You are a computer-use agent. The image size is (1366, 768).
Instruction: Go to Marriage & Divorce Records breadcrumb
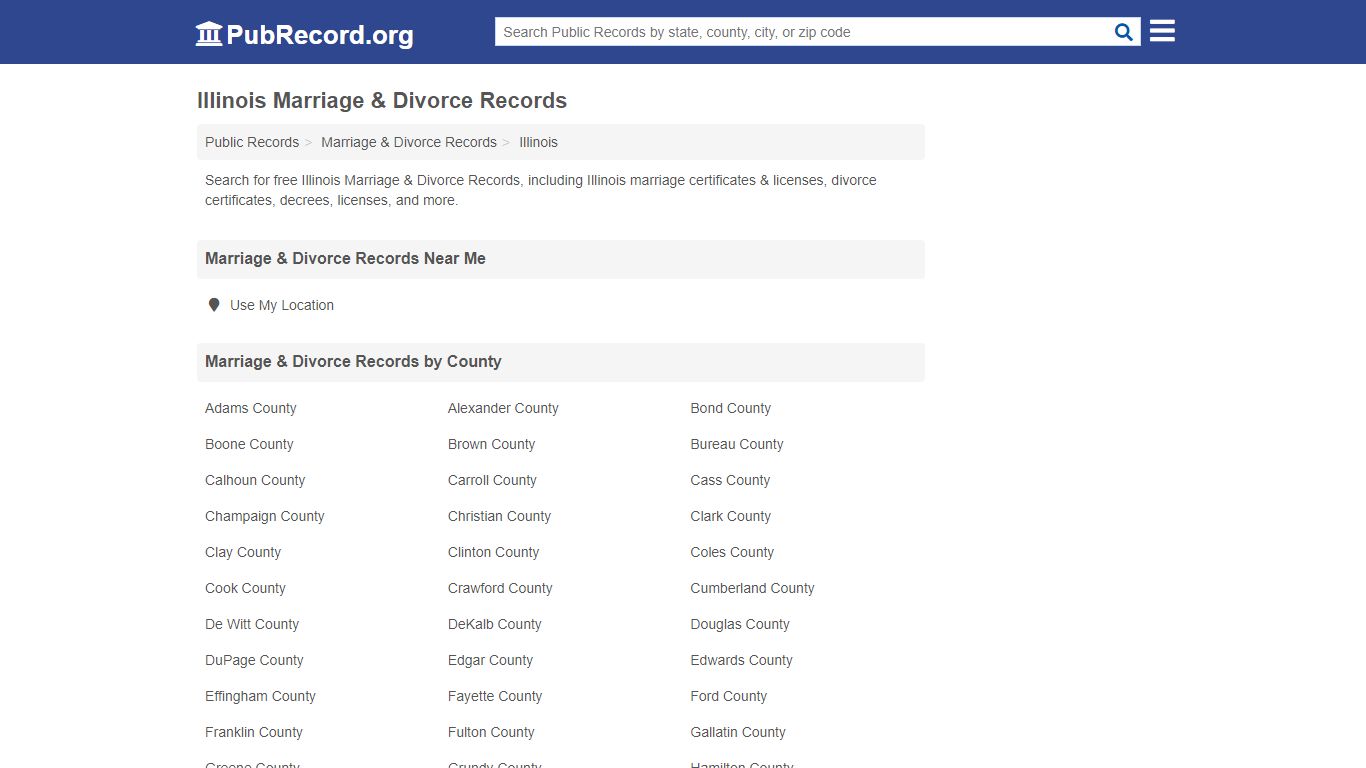click(409, 142)
